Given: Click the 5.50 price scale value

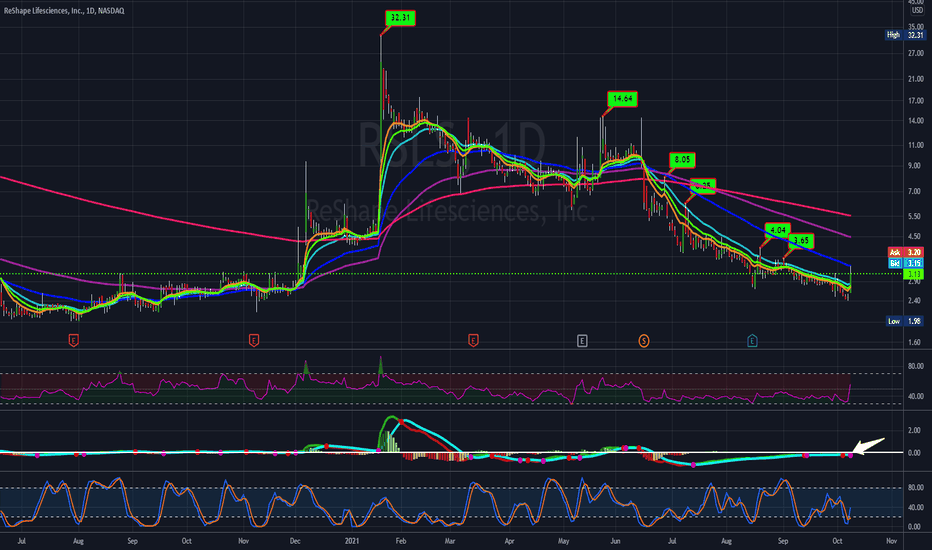Looking at the screenshot, I should click(x=915, y=216).
